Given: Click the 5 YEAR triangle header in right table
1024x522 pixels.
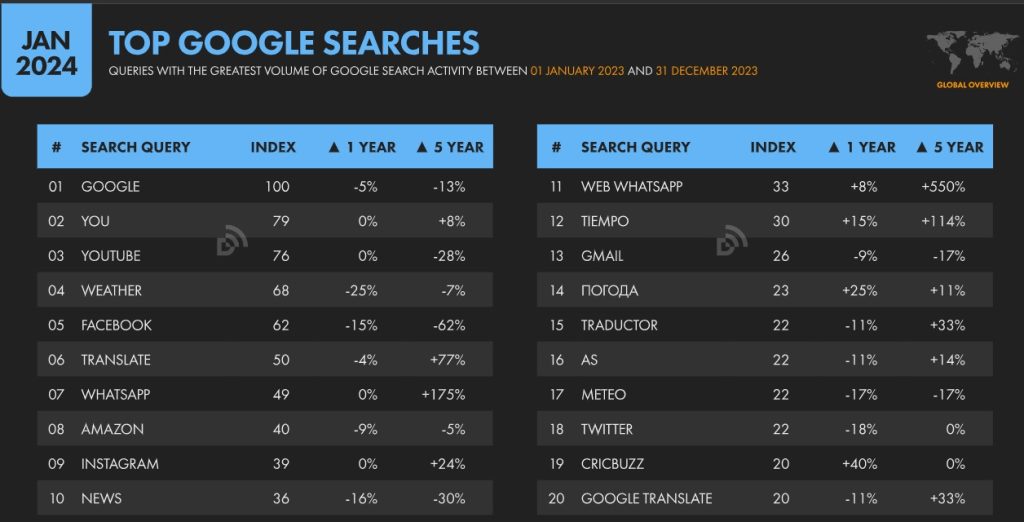Looking at the screenshot, I should click(950, 147).
